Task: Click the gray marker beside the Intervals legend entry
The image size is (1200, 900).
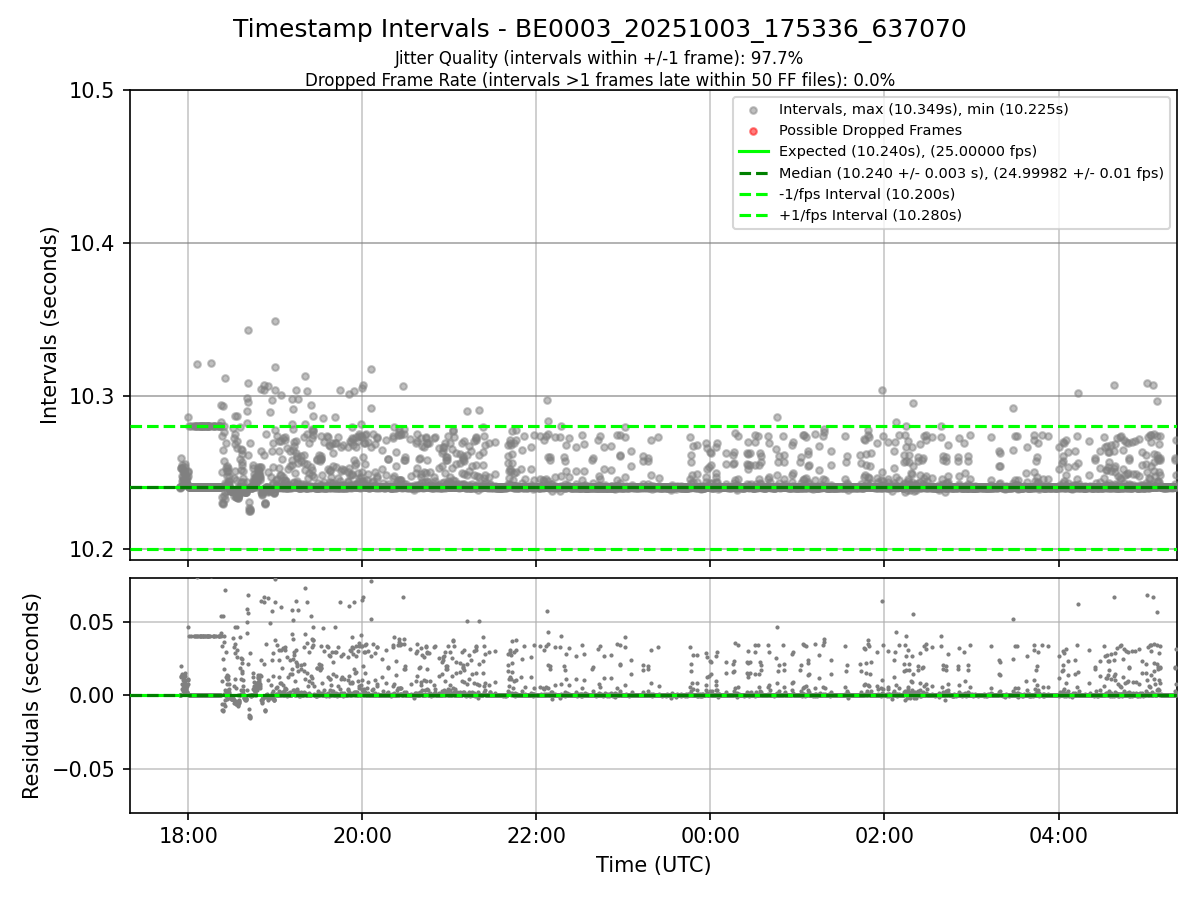Action: point(754,110)
